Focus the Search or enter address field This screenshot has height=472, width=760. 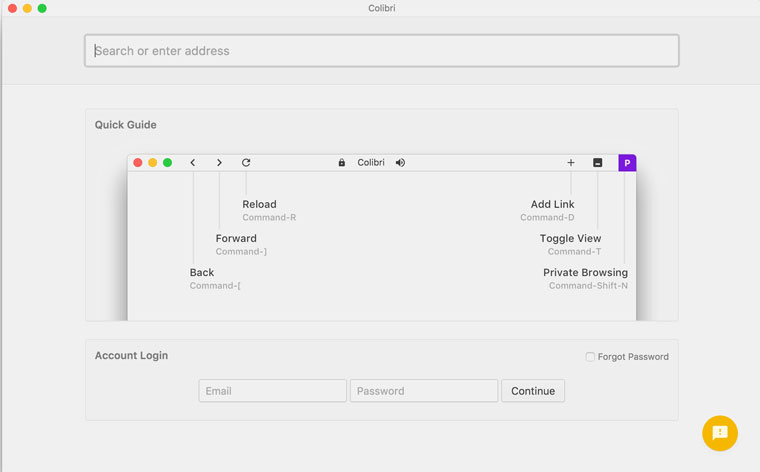click(x=382, y=50)
